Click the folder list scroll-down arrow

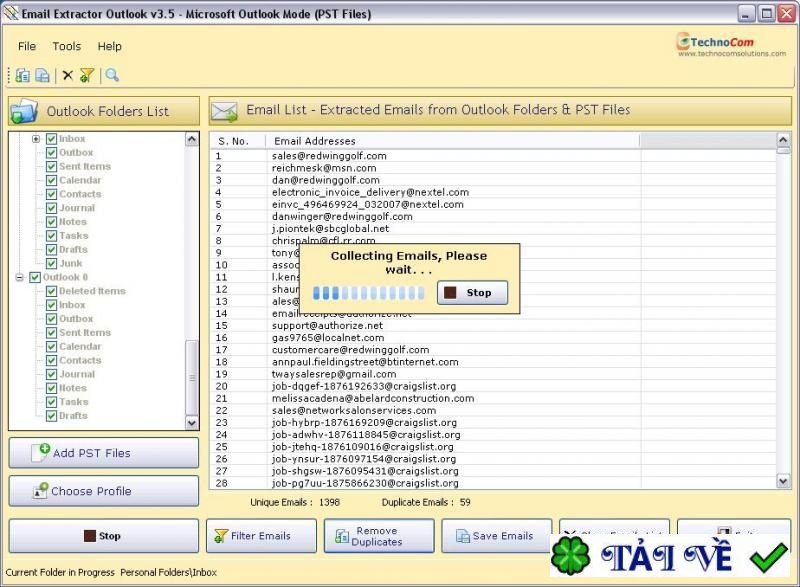(x=191, y=423)
